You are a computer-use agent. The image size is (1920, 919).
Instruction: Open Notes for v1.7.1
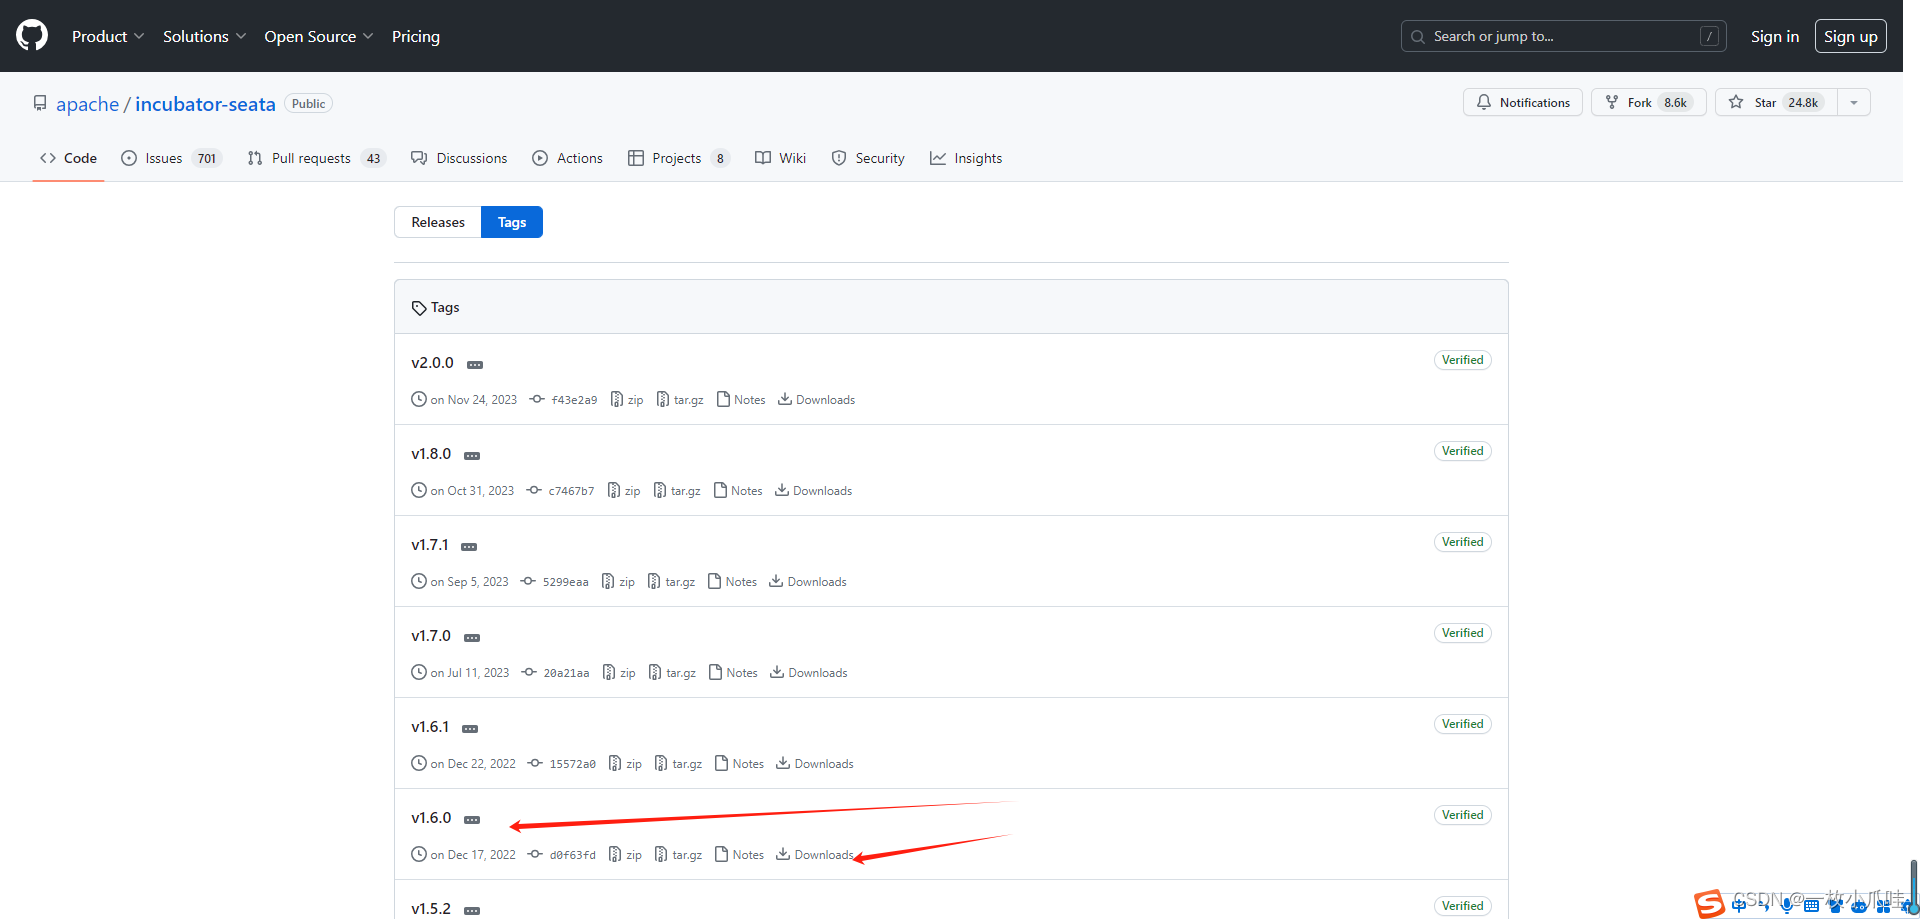point(732,582)
